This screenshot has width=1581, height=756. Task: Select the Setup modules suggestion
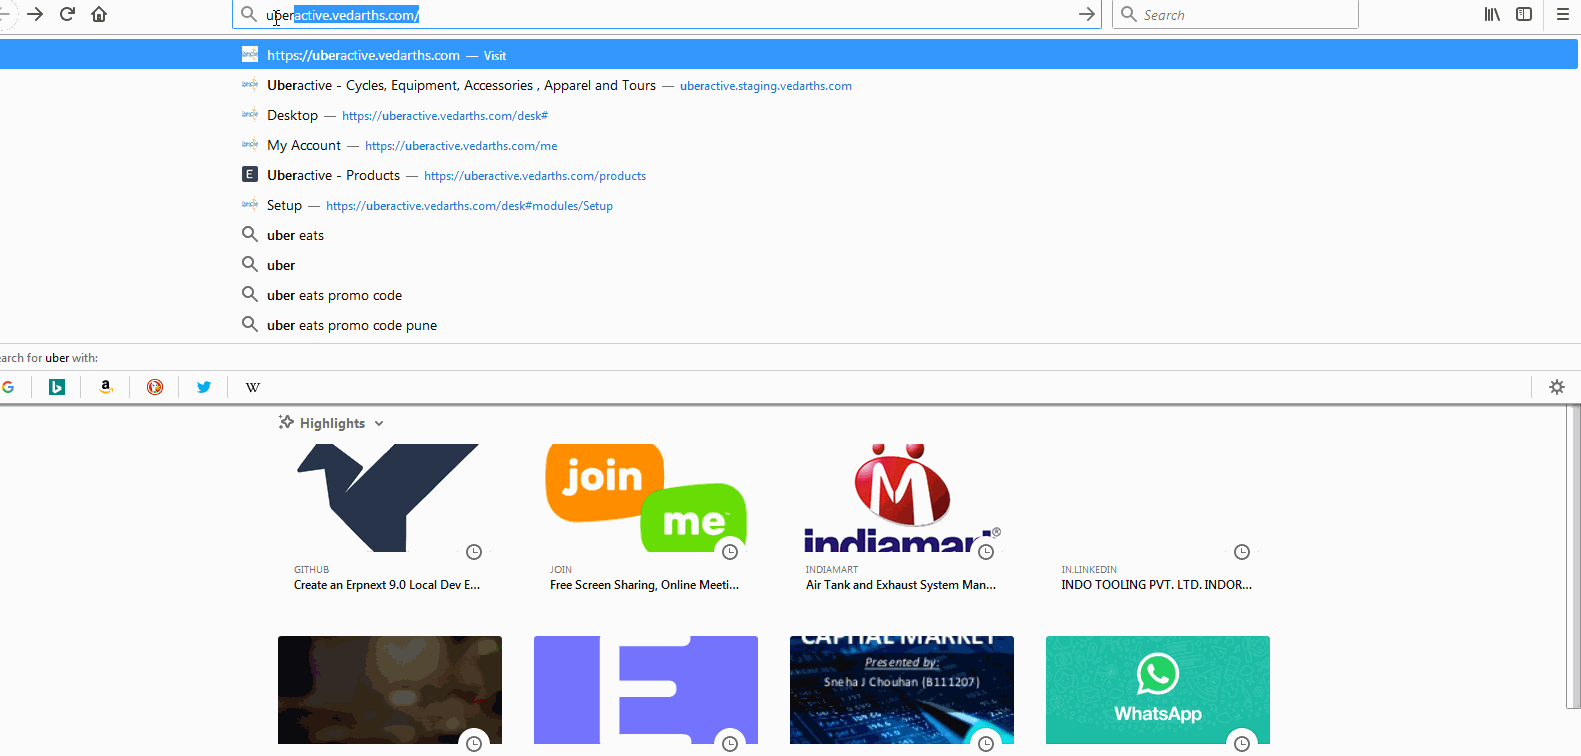(x=789, y=205)
